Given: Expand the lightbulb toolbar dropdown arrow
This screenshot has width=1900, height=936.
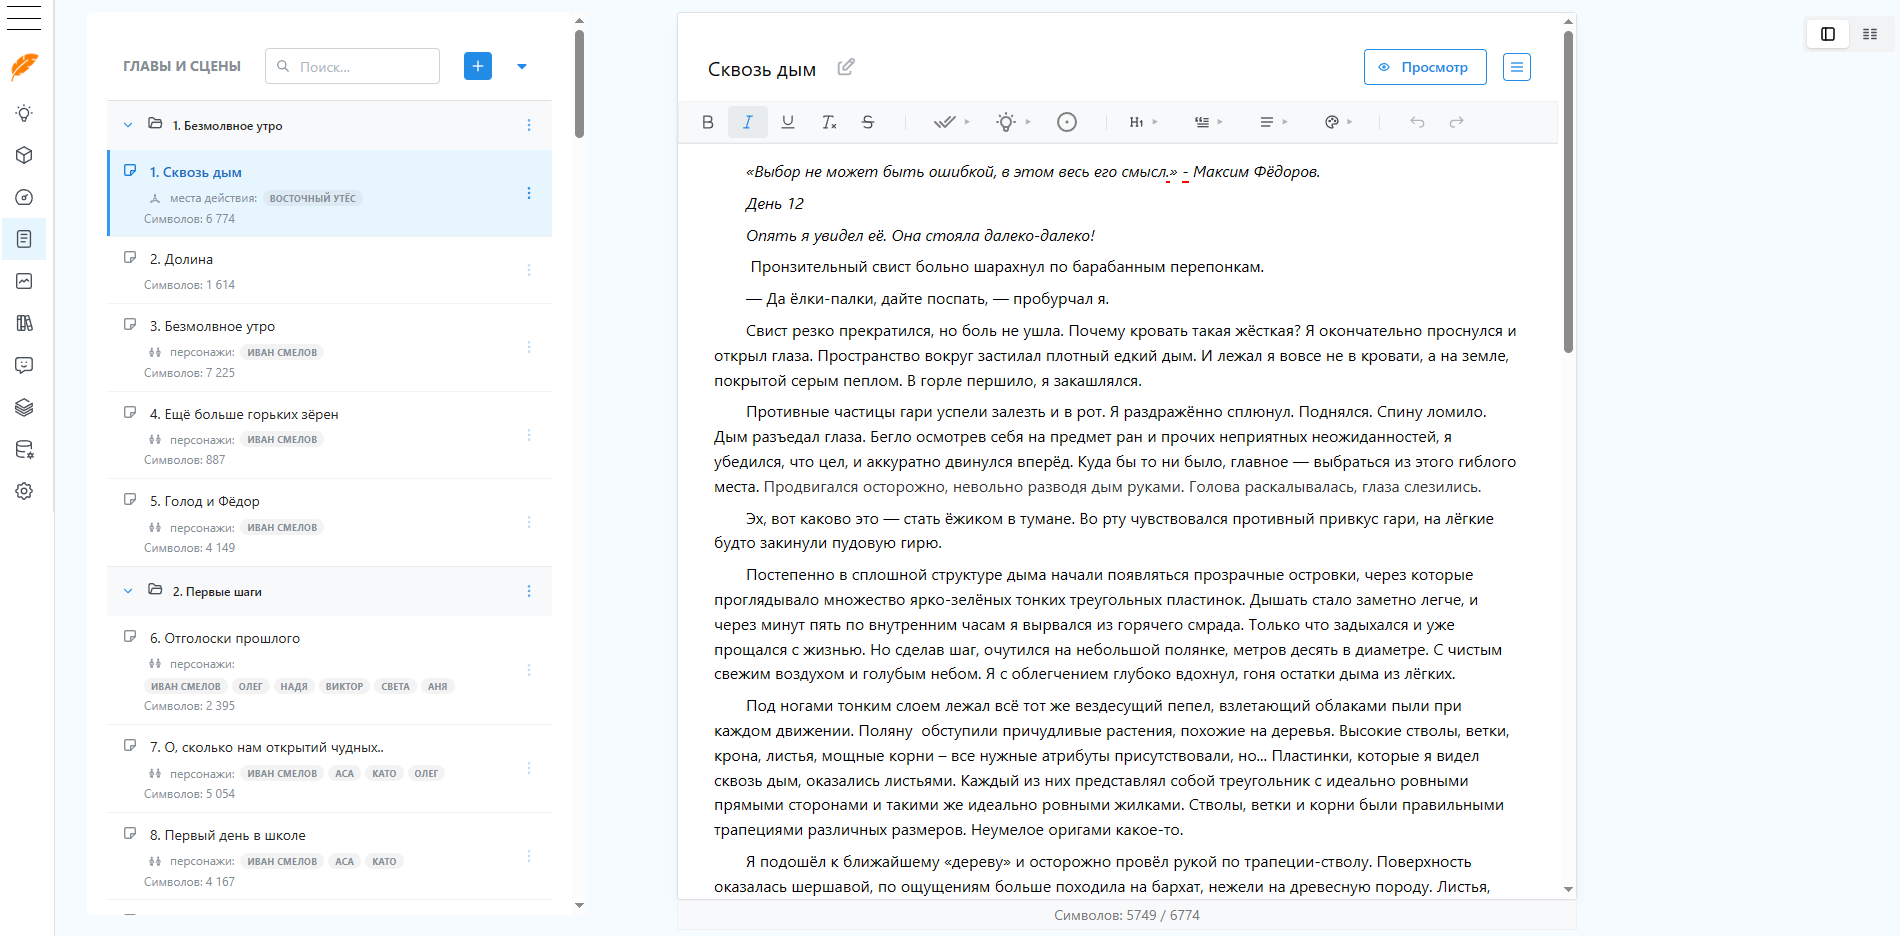Looking at the screenshot, I should 1028,122.
